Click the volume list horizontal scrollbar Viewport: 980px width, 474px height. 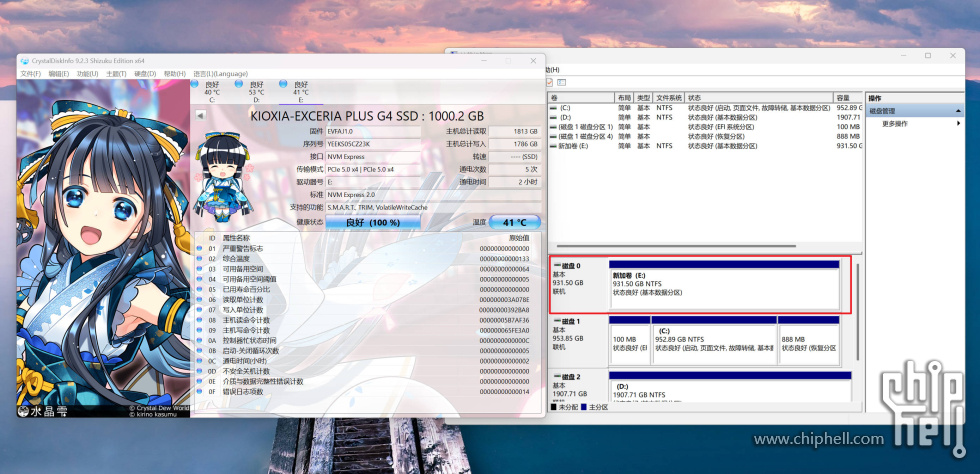click(676, 246)
